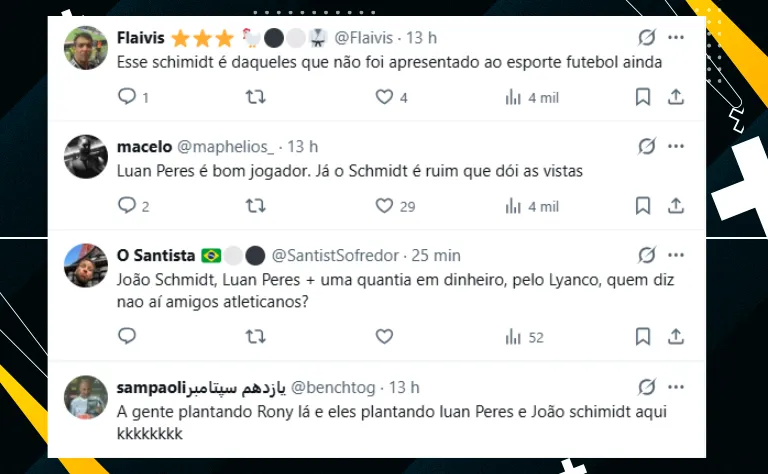Retweet O Santista's post
This screenshot has height=474, width=768.
[x=256, y=337]
